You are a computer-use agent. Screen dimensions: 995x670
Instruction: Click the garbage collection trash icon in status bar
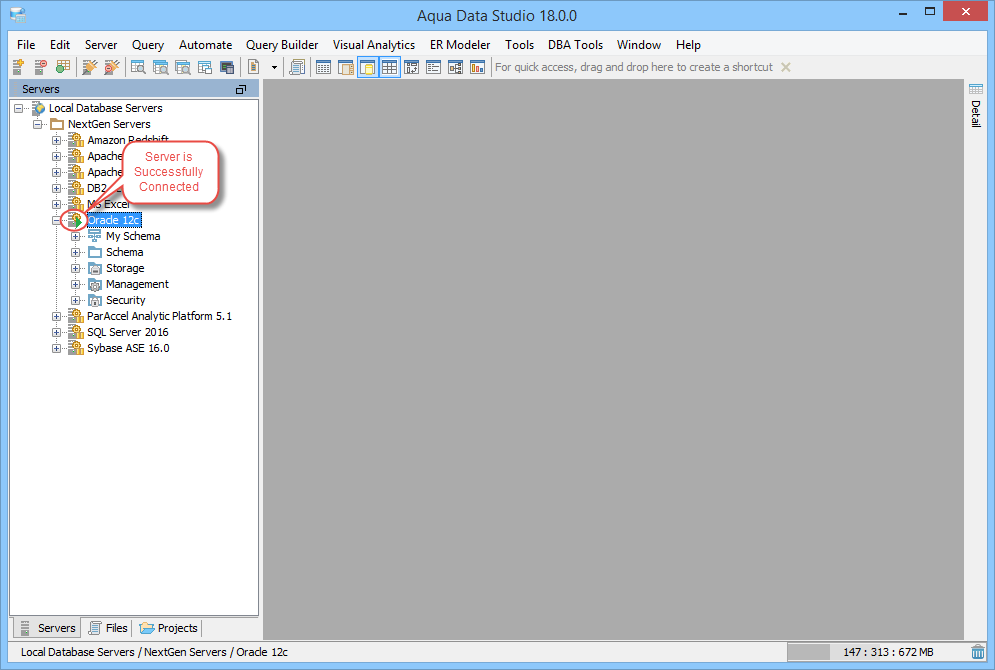[978, 652]
